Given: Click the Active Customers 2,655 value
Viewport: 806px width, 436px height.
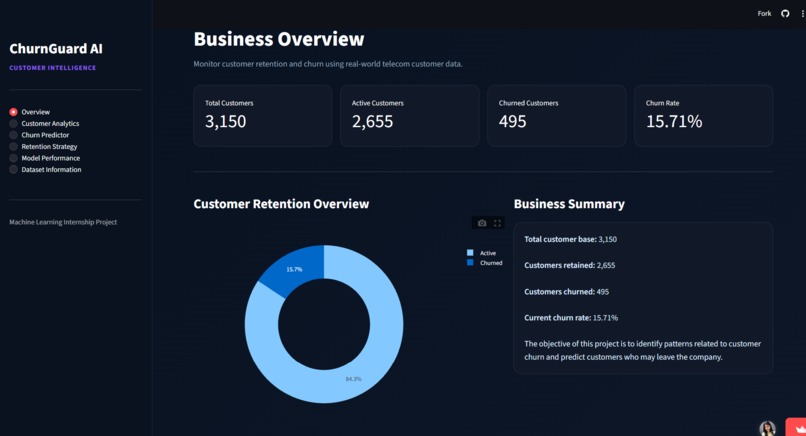Looking at the screenshot, I should [x=373, y=121].
